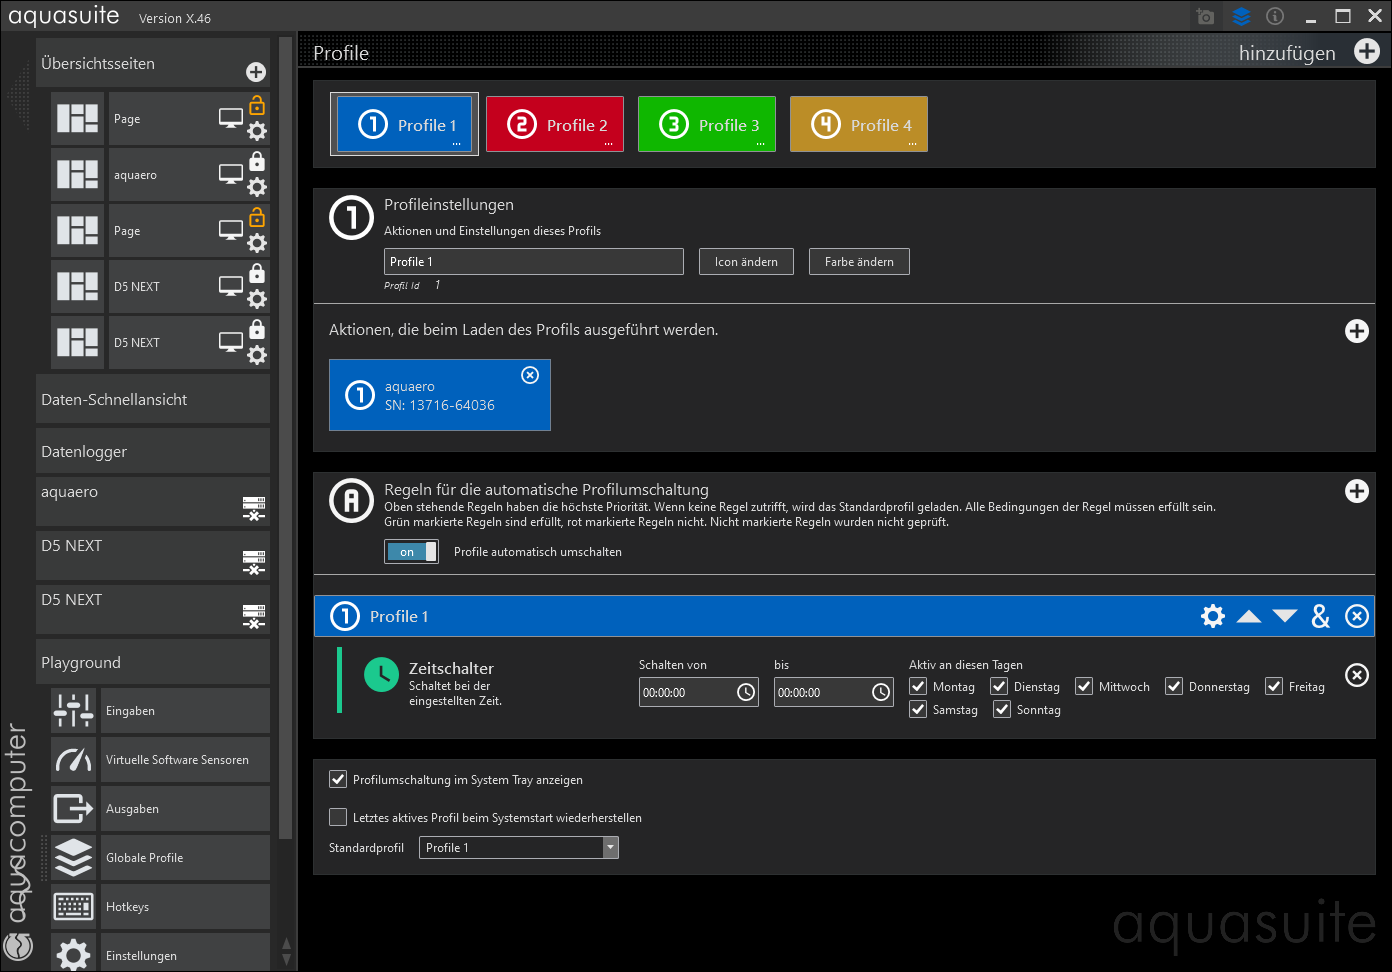Image resolution: width=1392 pixels, height=972 pixels.
Task: Click the screenshot camera icon in title bar
Action: (x=1205, y=17)
